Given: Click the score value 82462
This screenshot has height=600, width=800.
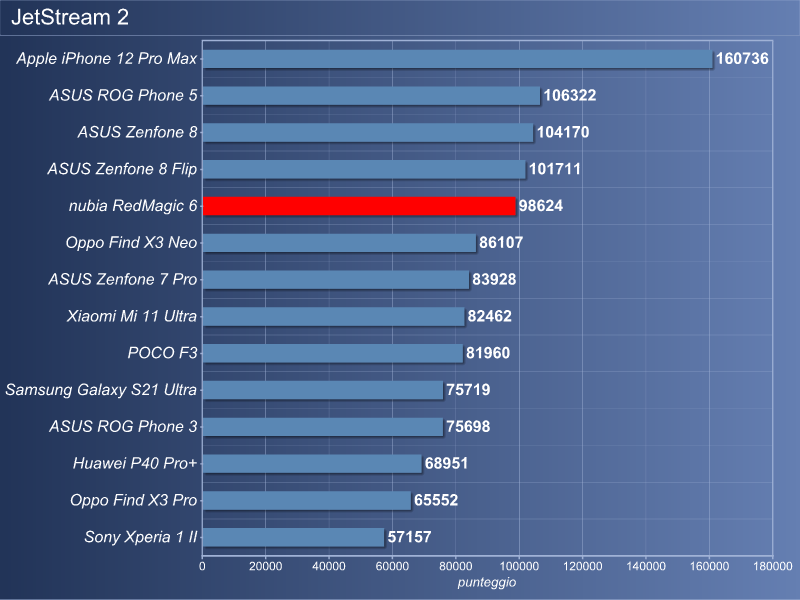Looking at the screenshot, I should click(489, 316).
